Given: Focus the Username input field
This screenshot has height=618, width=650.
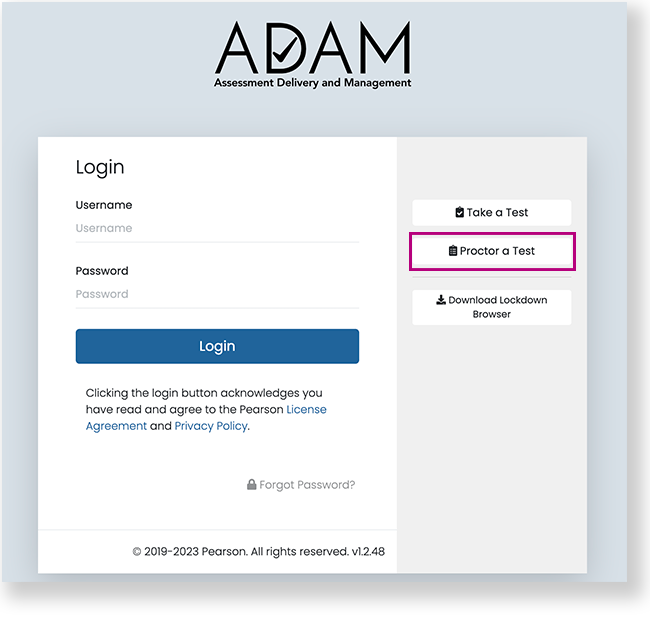Looking at the screenshot, I should (x=217, y=228).
